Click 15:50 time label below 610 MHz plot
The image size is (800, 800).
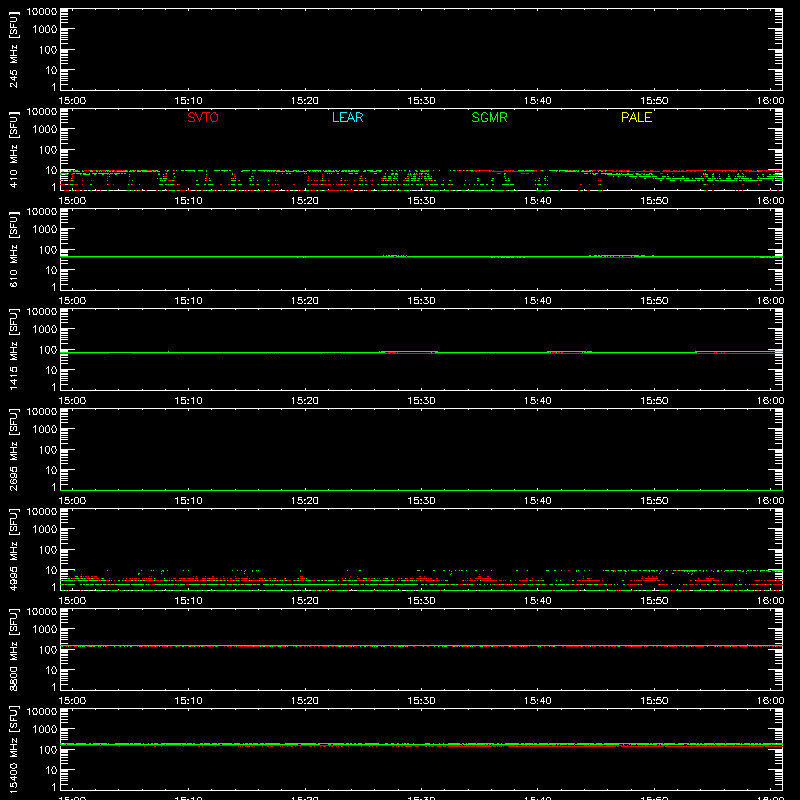(654, 301)
